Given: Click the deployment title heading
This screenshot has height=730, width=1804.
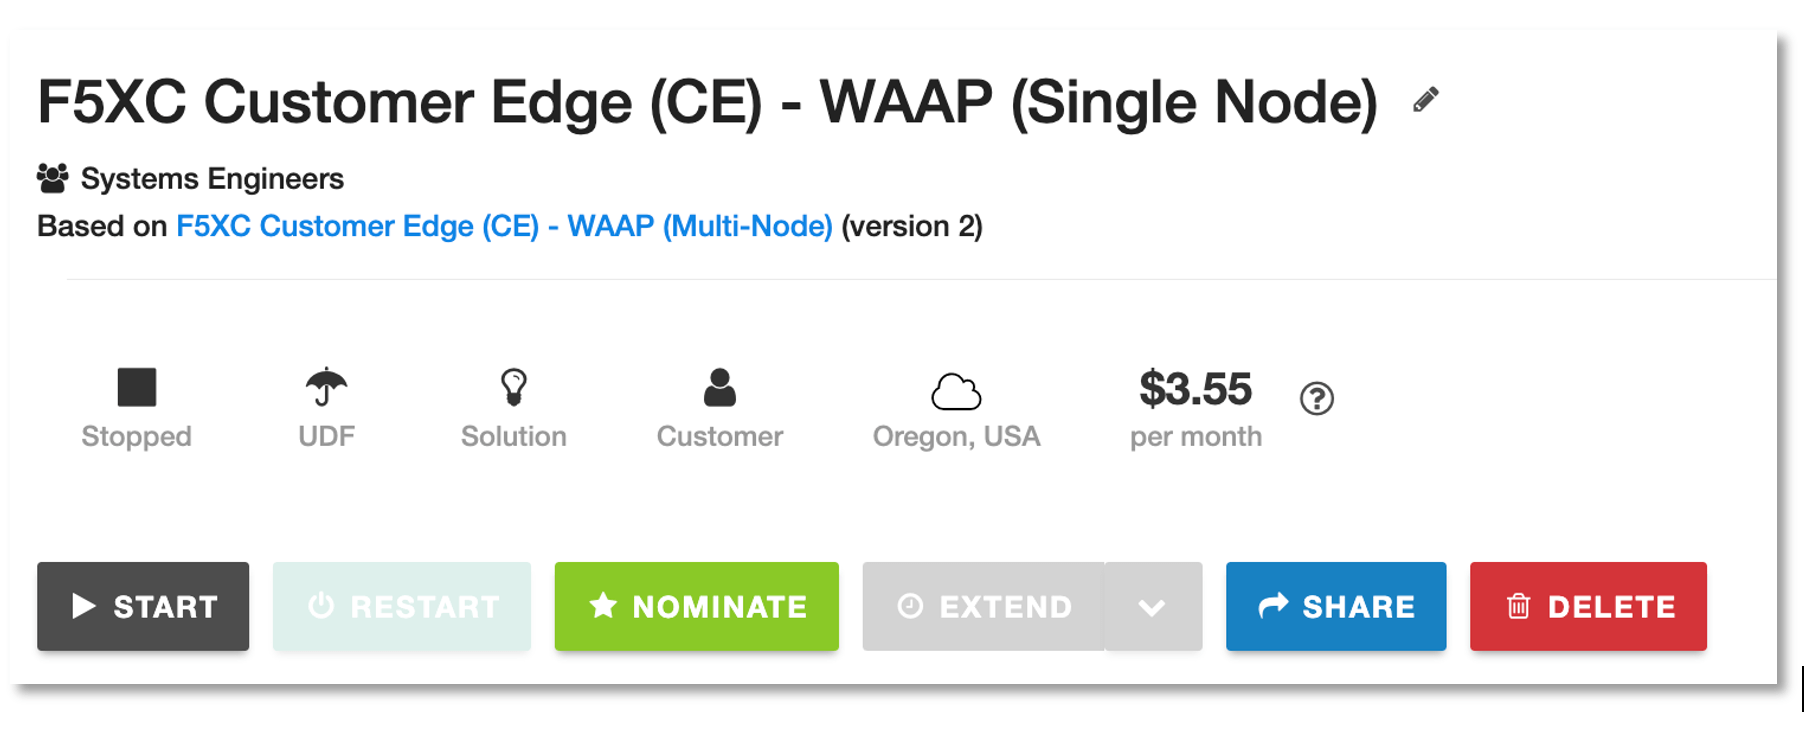Looking at the screenshot, I should pos(707,102).
